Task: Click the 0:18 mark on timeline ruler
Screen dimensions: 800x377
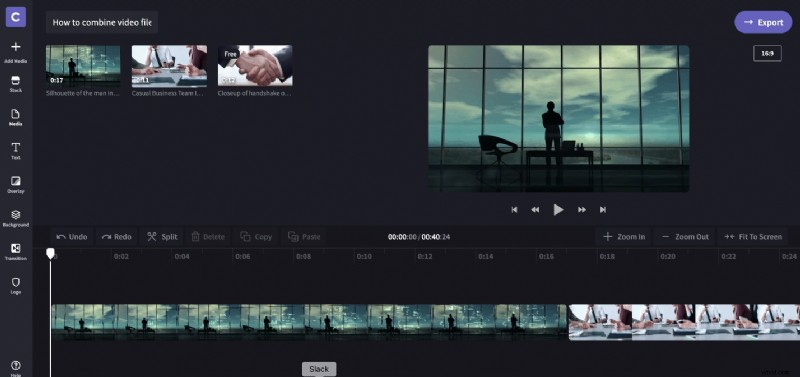Action: pos(607,257)
